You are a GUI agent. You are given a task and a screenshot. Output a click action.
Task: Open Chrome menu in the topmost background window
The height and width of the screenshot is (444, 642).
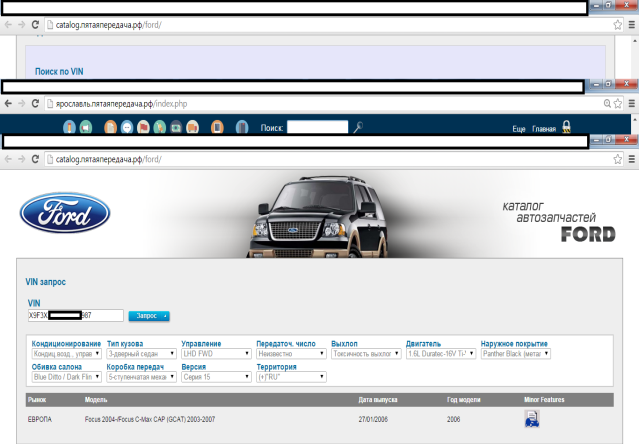(632, 25)
